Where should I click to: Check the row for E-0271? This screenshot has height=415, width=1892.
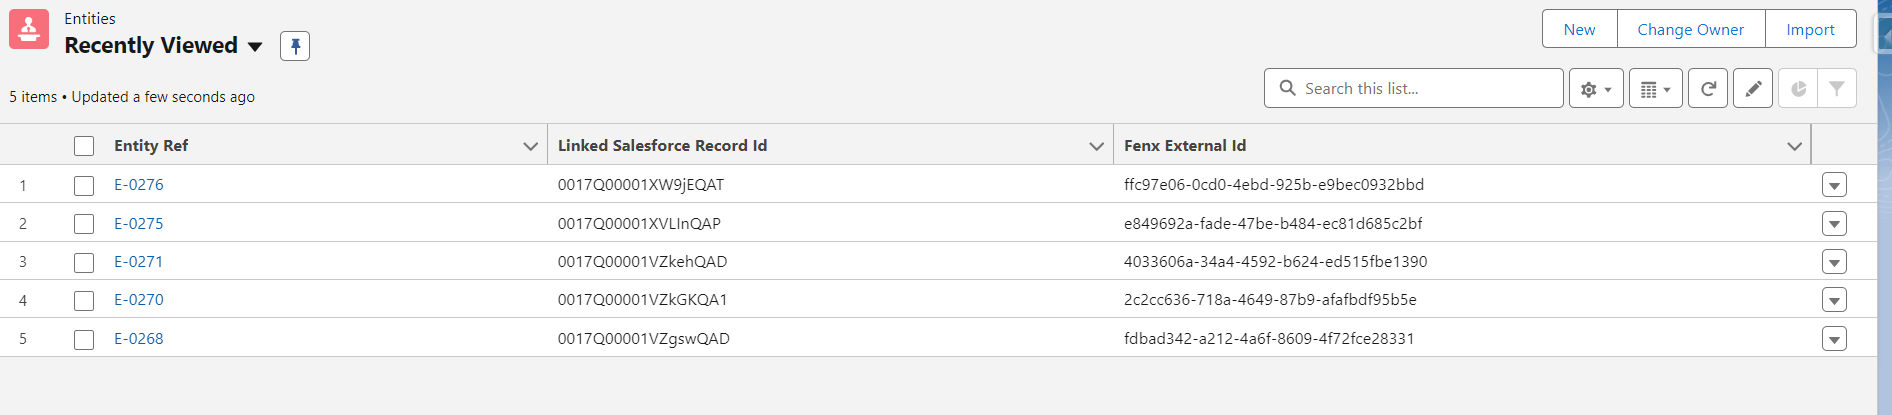84,262
